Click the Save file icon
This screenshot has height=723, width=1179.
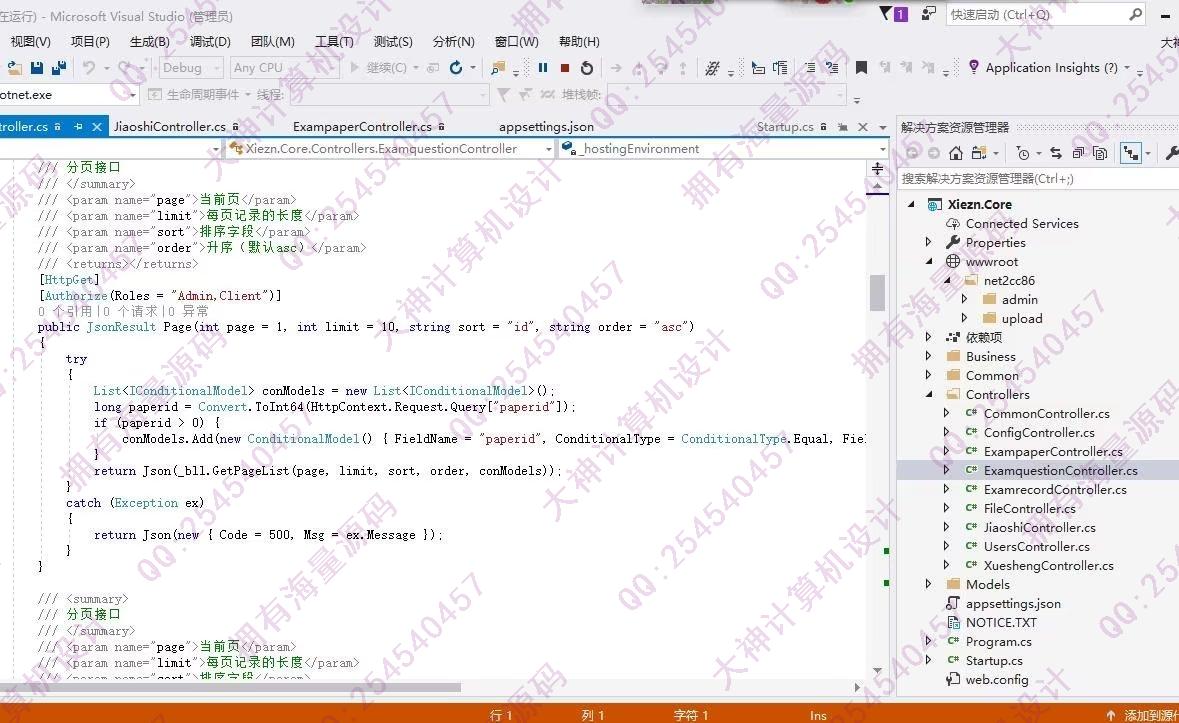36,68
